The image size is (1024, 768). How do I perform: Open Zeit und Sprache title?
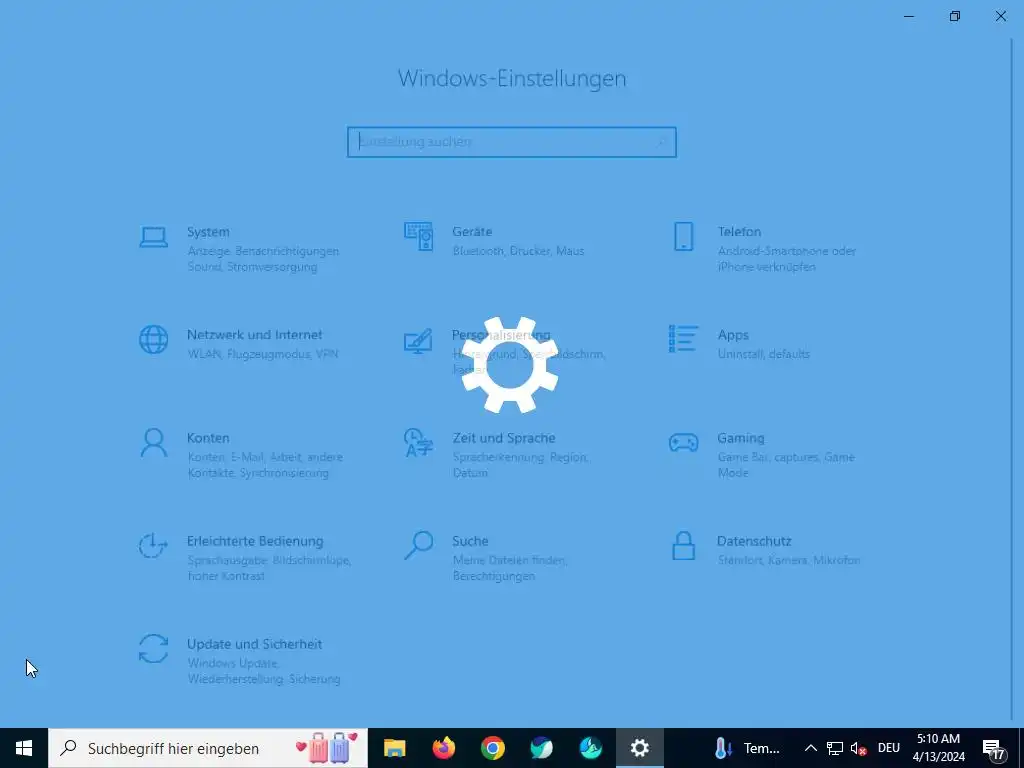tap(504, 438)
